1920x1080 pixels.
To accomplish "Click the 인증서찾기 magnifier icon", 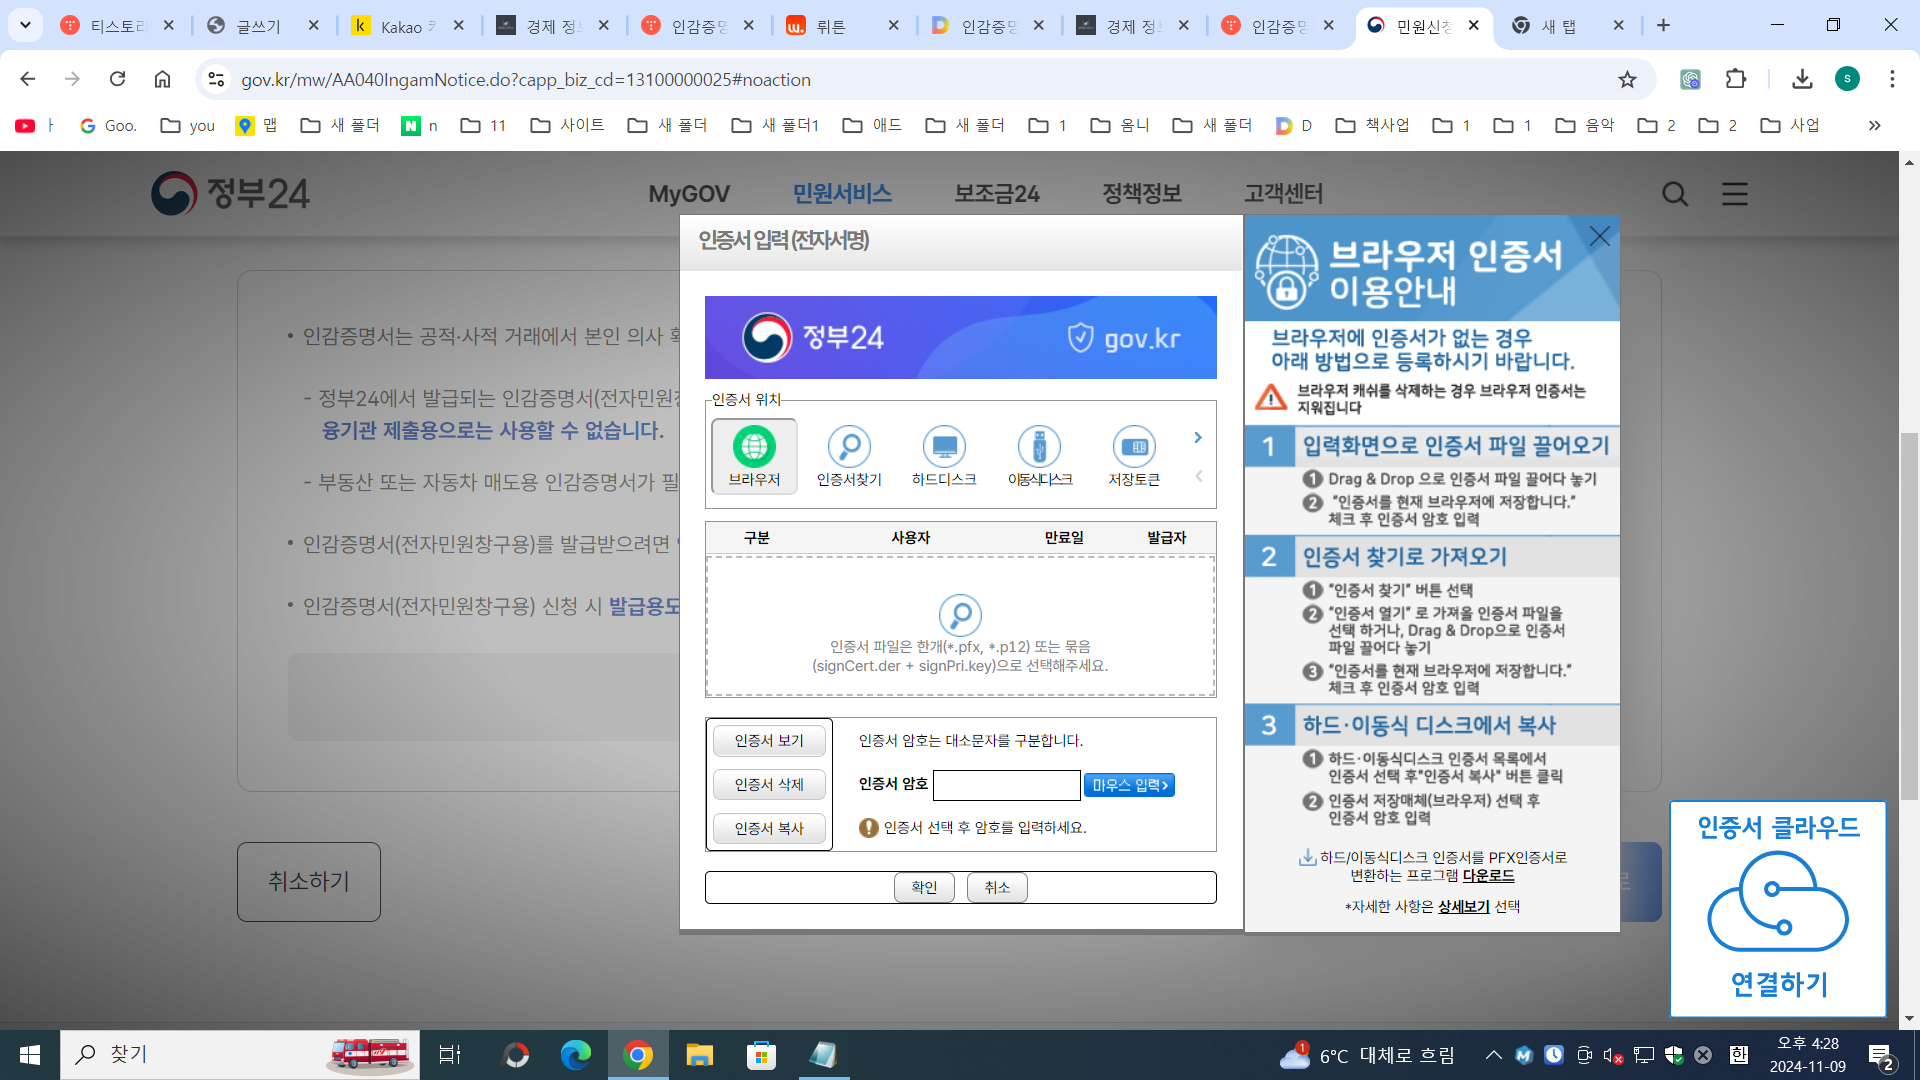I will 849,447.
